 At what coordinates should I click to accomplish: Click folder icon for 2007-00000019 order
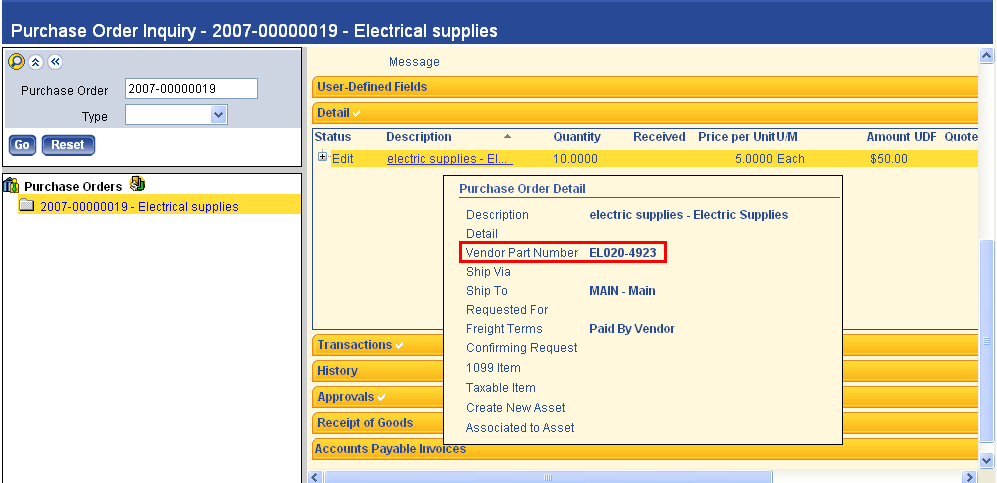point(27,206)
